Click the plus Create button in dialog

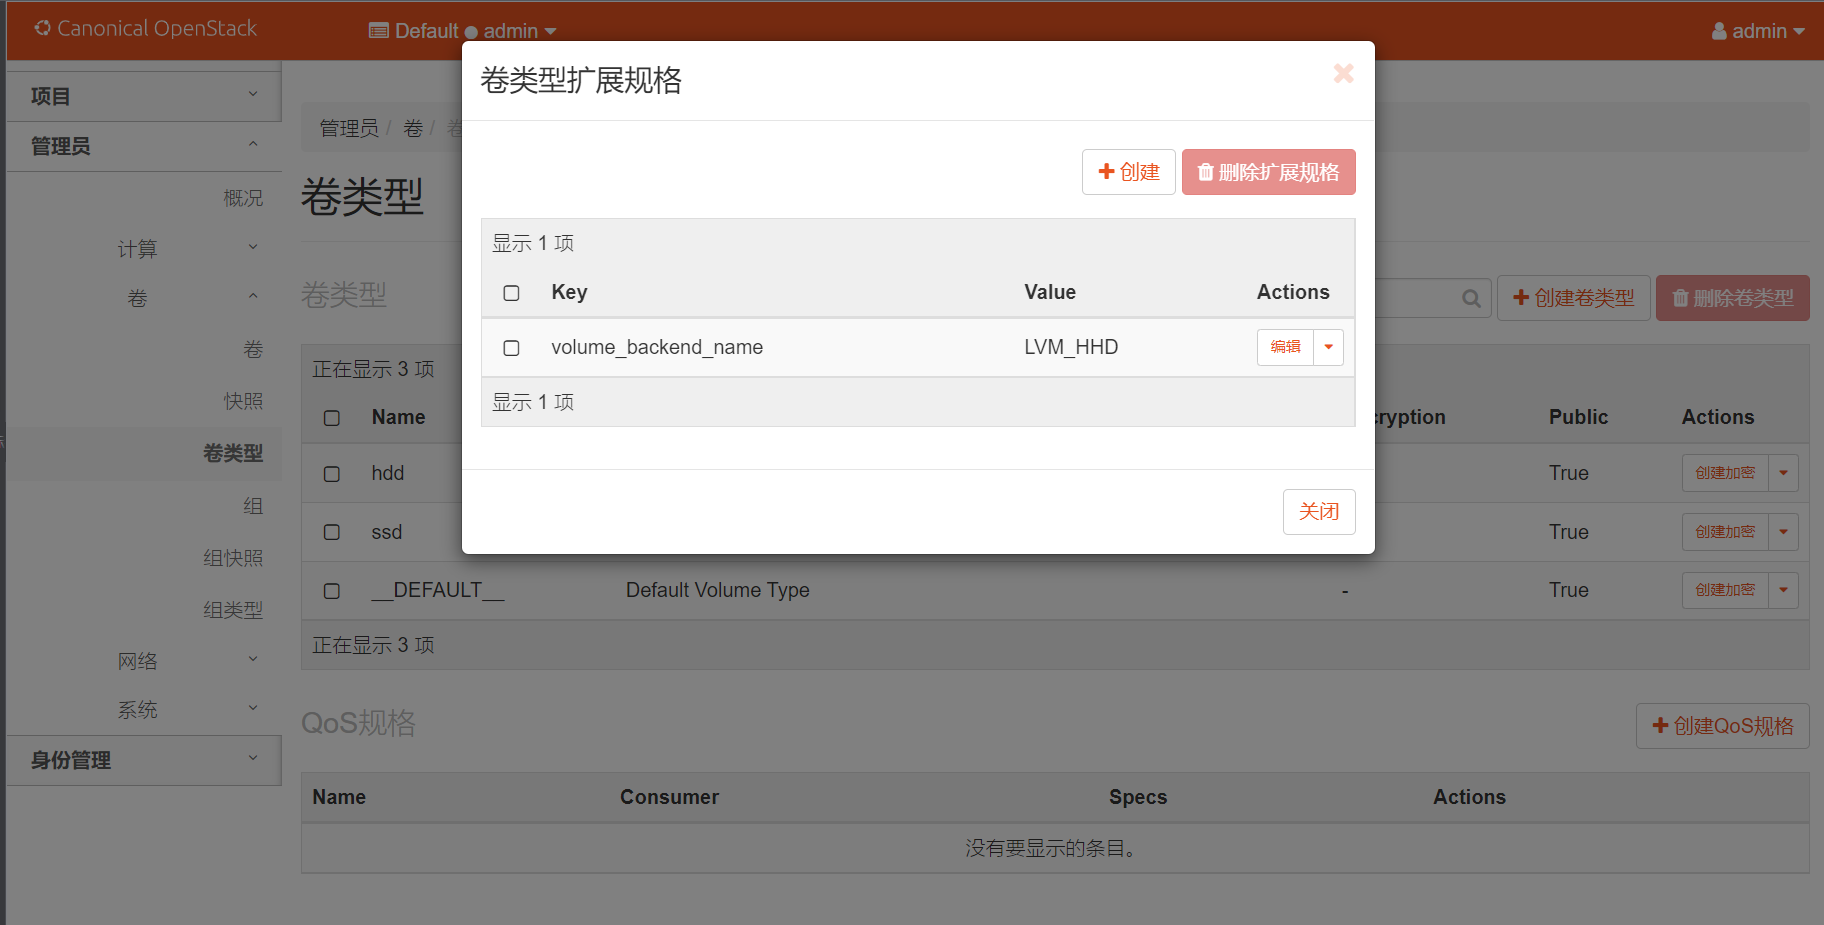click(1128, 172)
